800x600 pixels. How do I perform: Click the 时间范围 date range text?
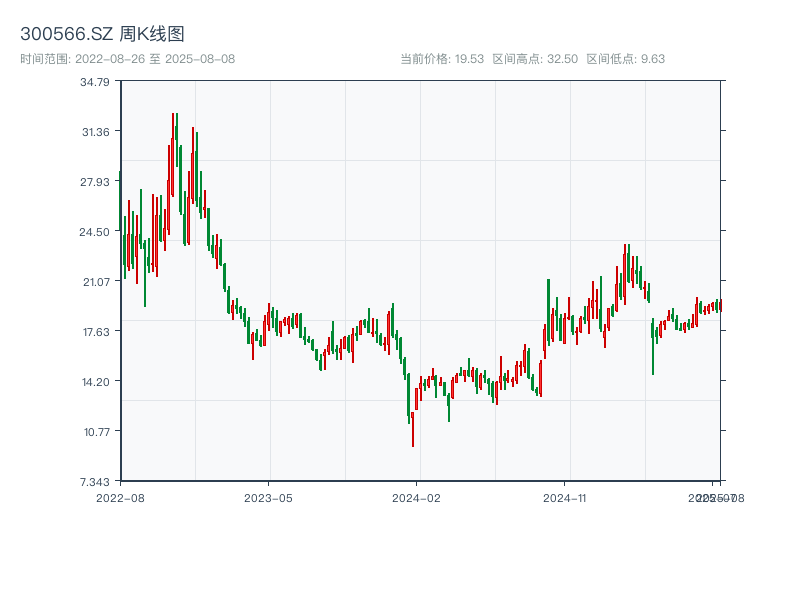coord(127,59)
